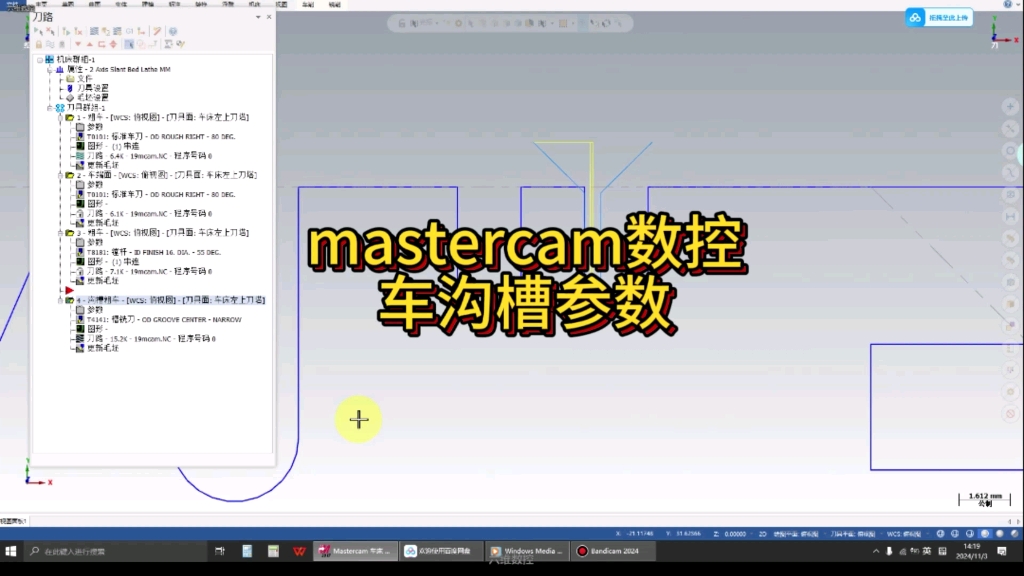Viewport: 1024px width, 576px height.
Task: Toggle the lock selected operations icon
Action: coord(39,44)
